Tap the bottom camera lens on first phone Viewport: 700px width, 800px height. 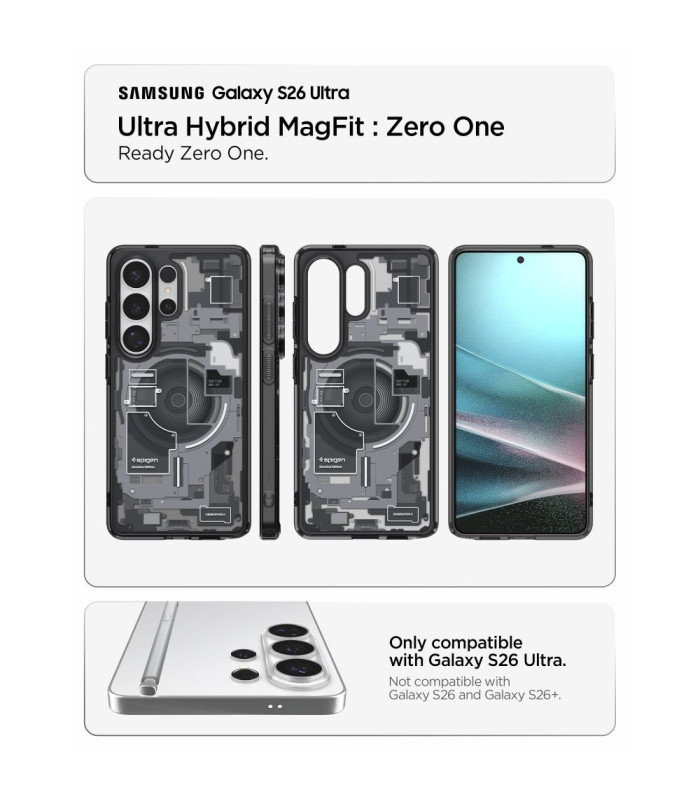(136, 337)
